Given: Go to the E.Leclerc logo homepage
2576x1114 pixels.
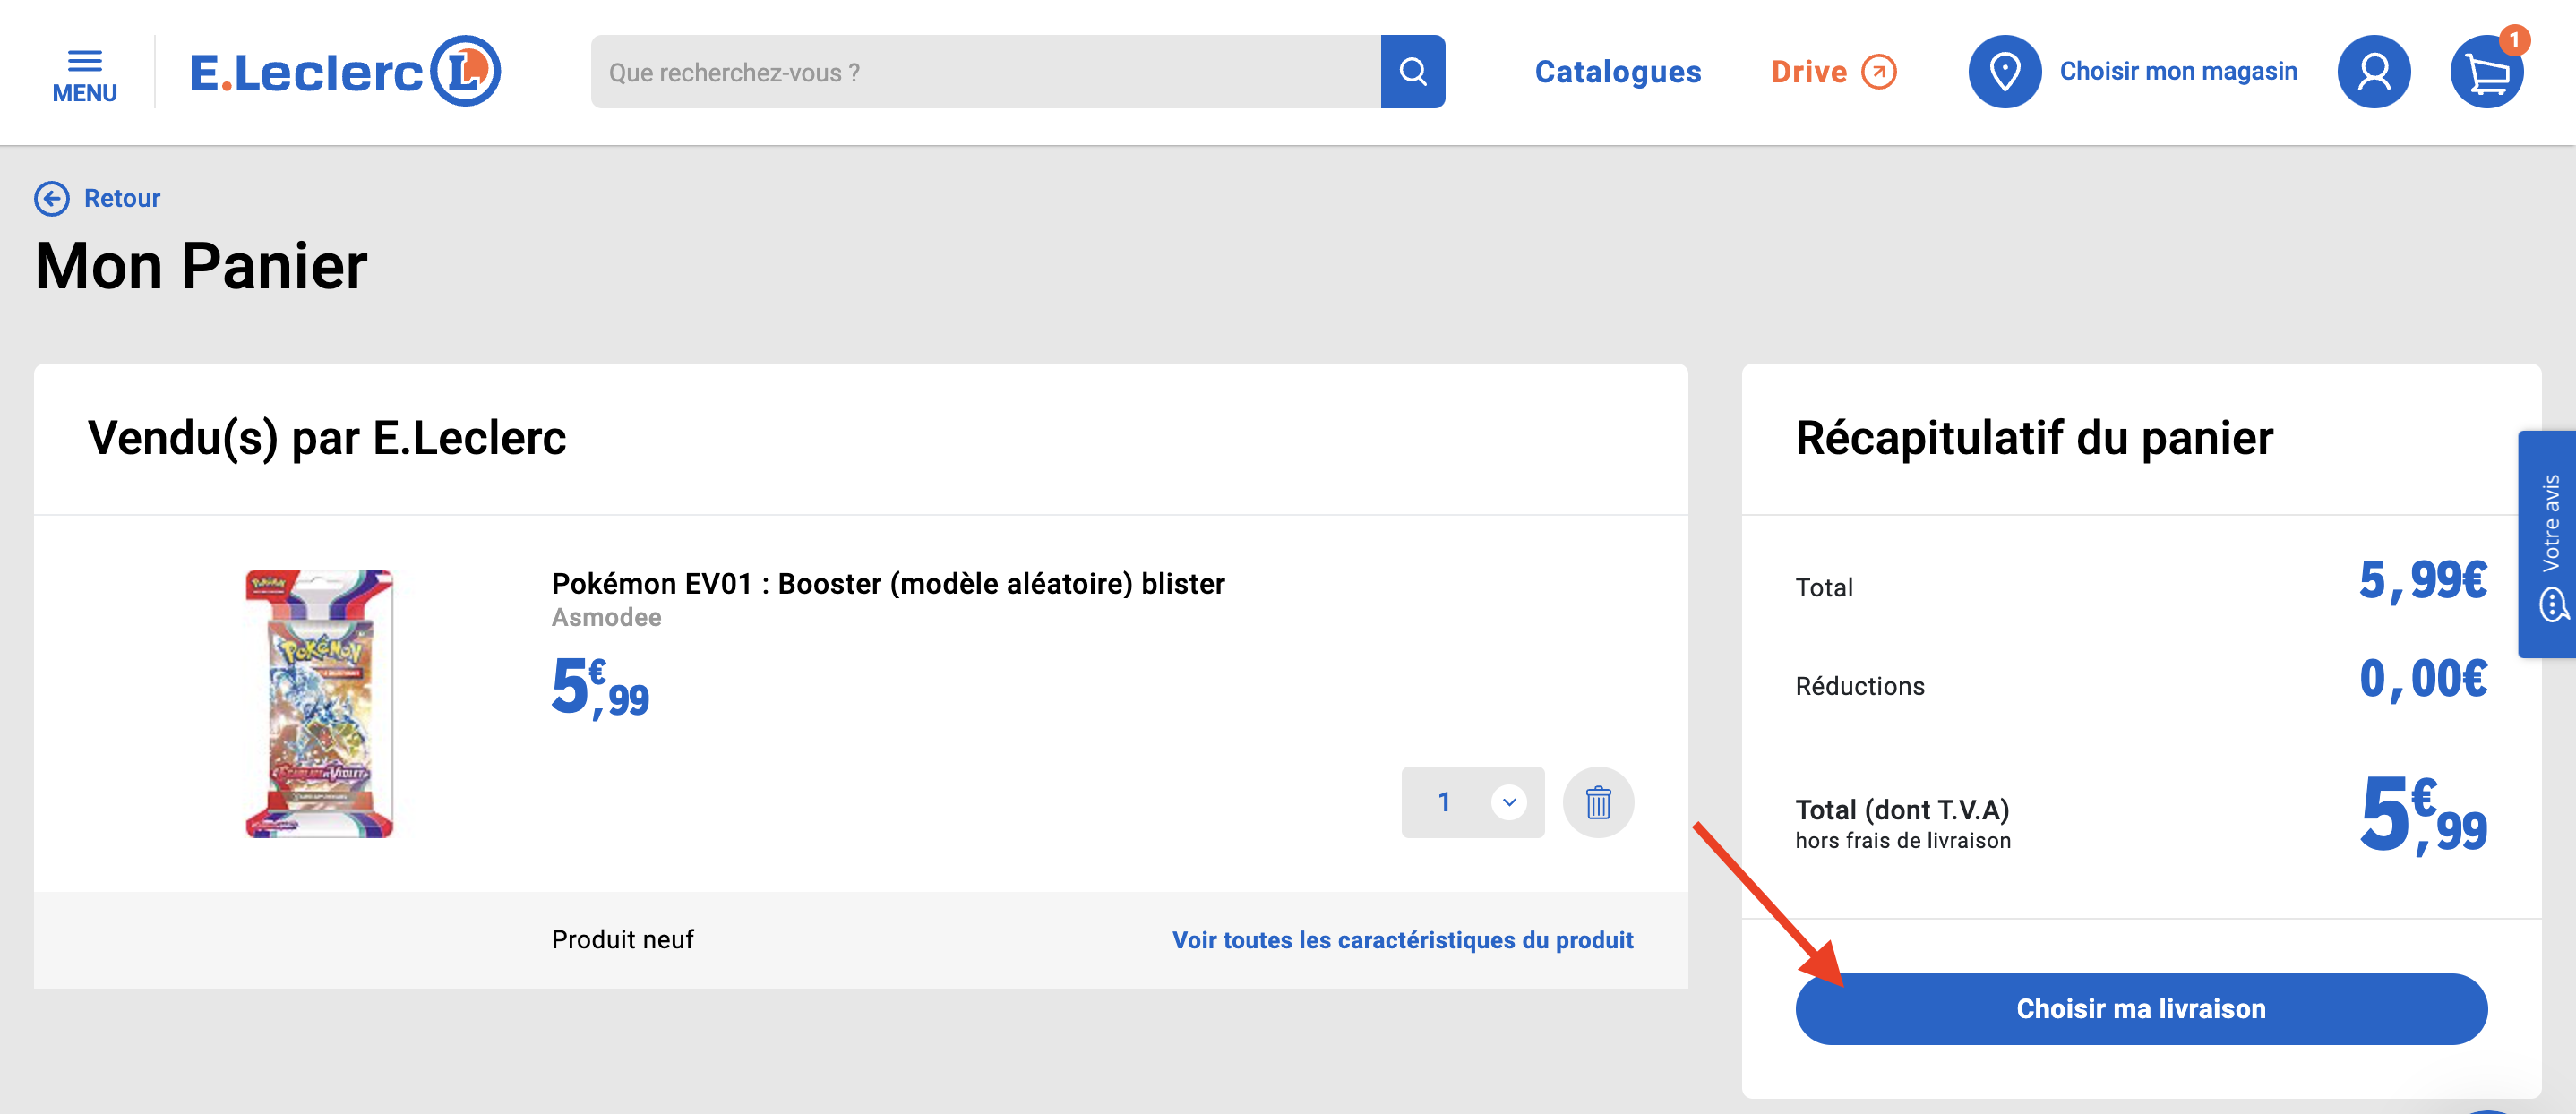Looking at the screenshot, I should pyautogui.click(x=345, y=72).
